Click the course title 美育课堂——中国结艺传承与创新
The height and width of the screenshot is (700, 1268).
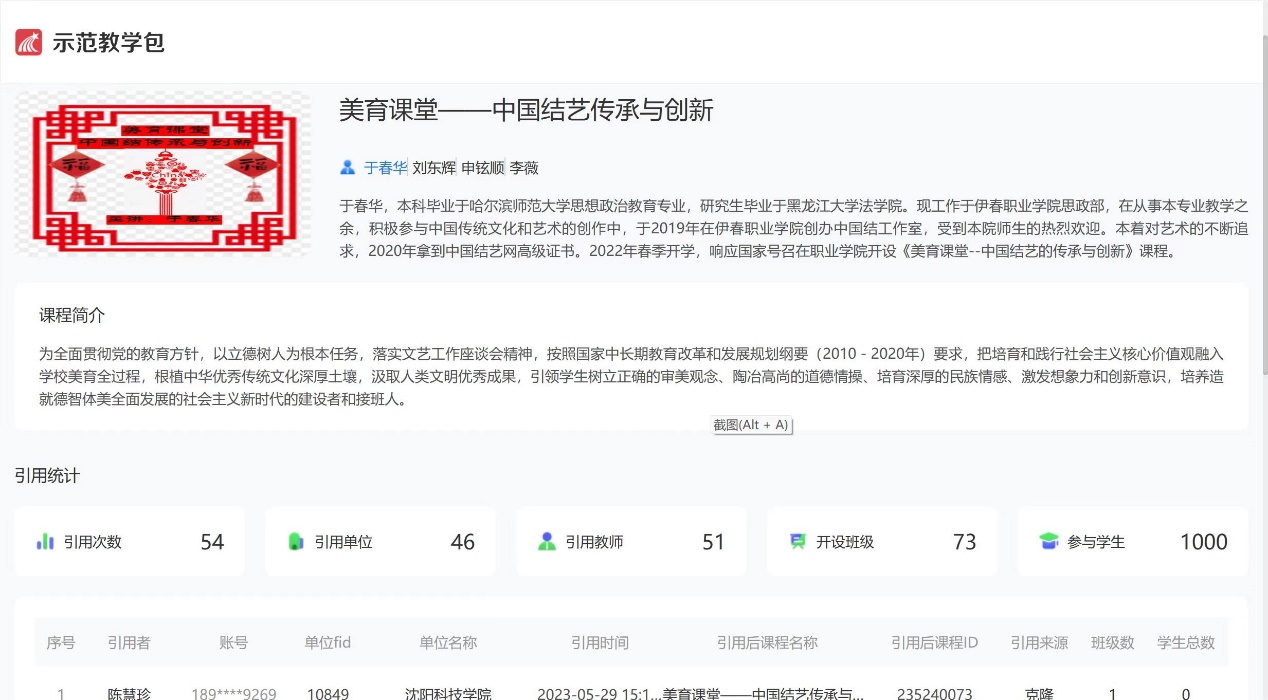(526, 110)
